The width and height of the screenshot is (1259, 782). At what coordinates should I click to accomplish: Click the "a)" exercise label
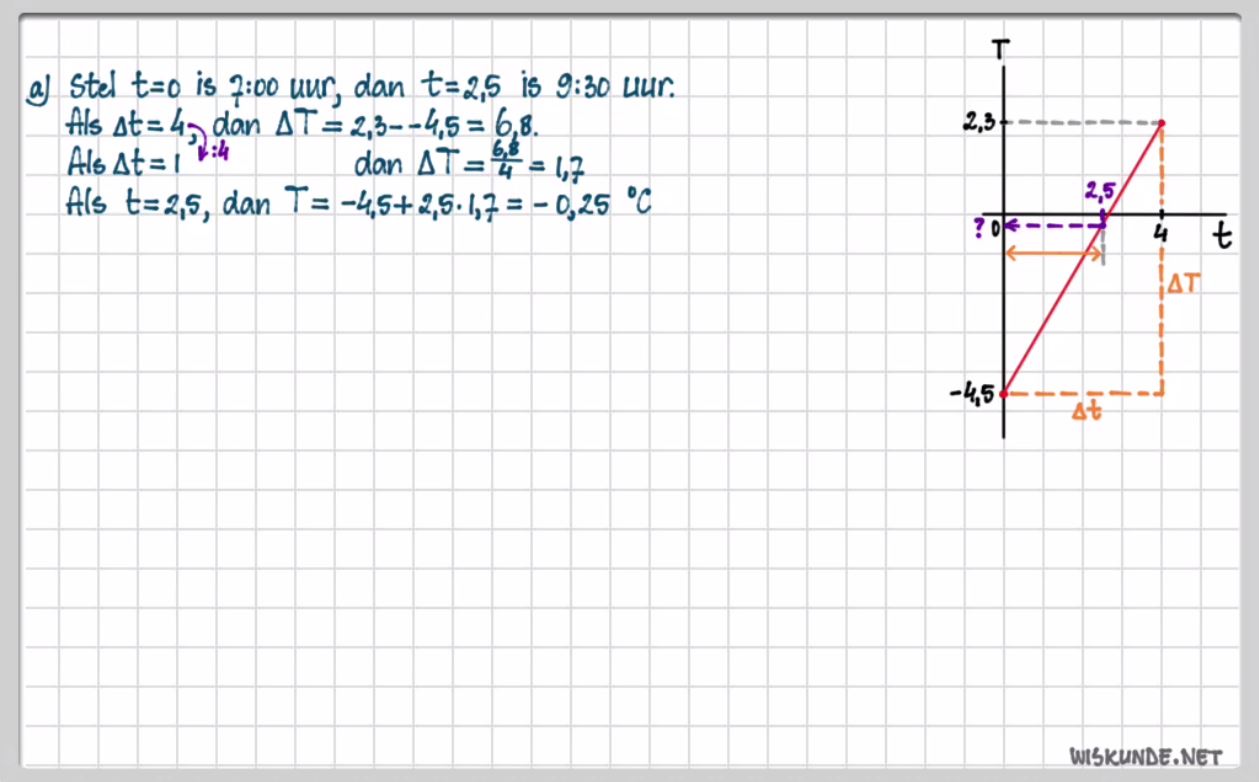point(38,90)
